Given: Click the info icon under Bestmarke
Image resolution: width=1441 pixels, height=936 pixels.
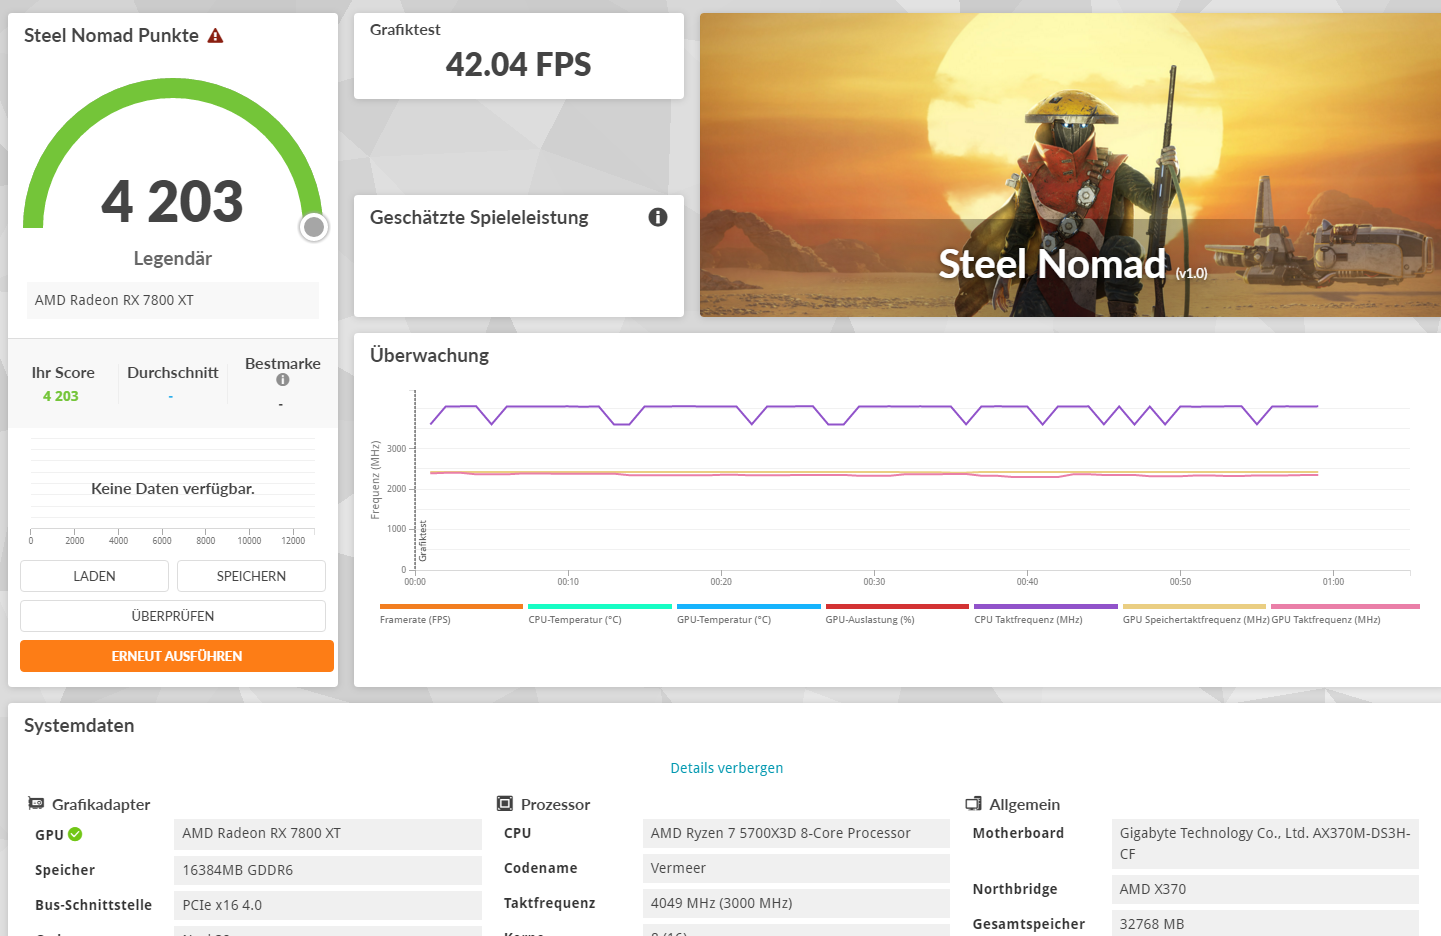Looking at the screenshot, I should coord(283,380).
